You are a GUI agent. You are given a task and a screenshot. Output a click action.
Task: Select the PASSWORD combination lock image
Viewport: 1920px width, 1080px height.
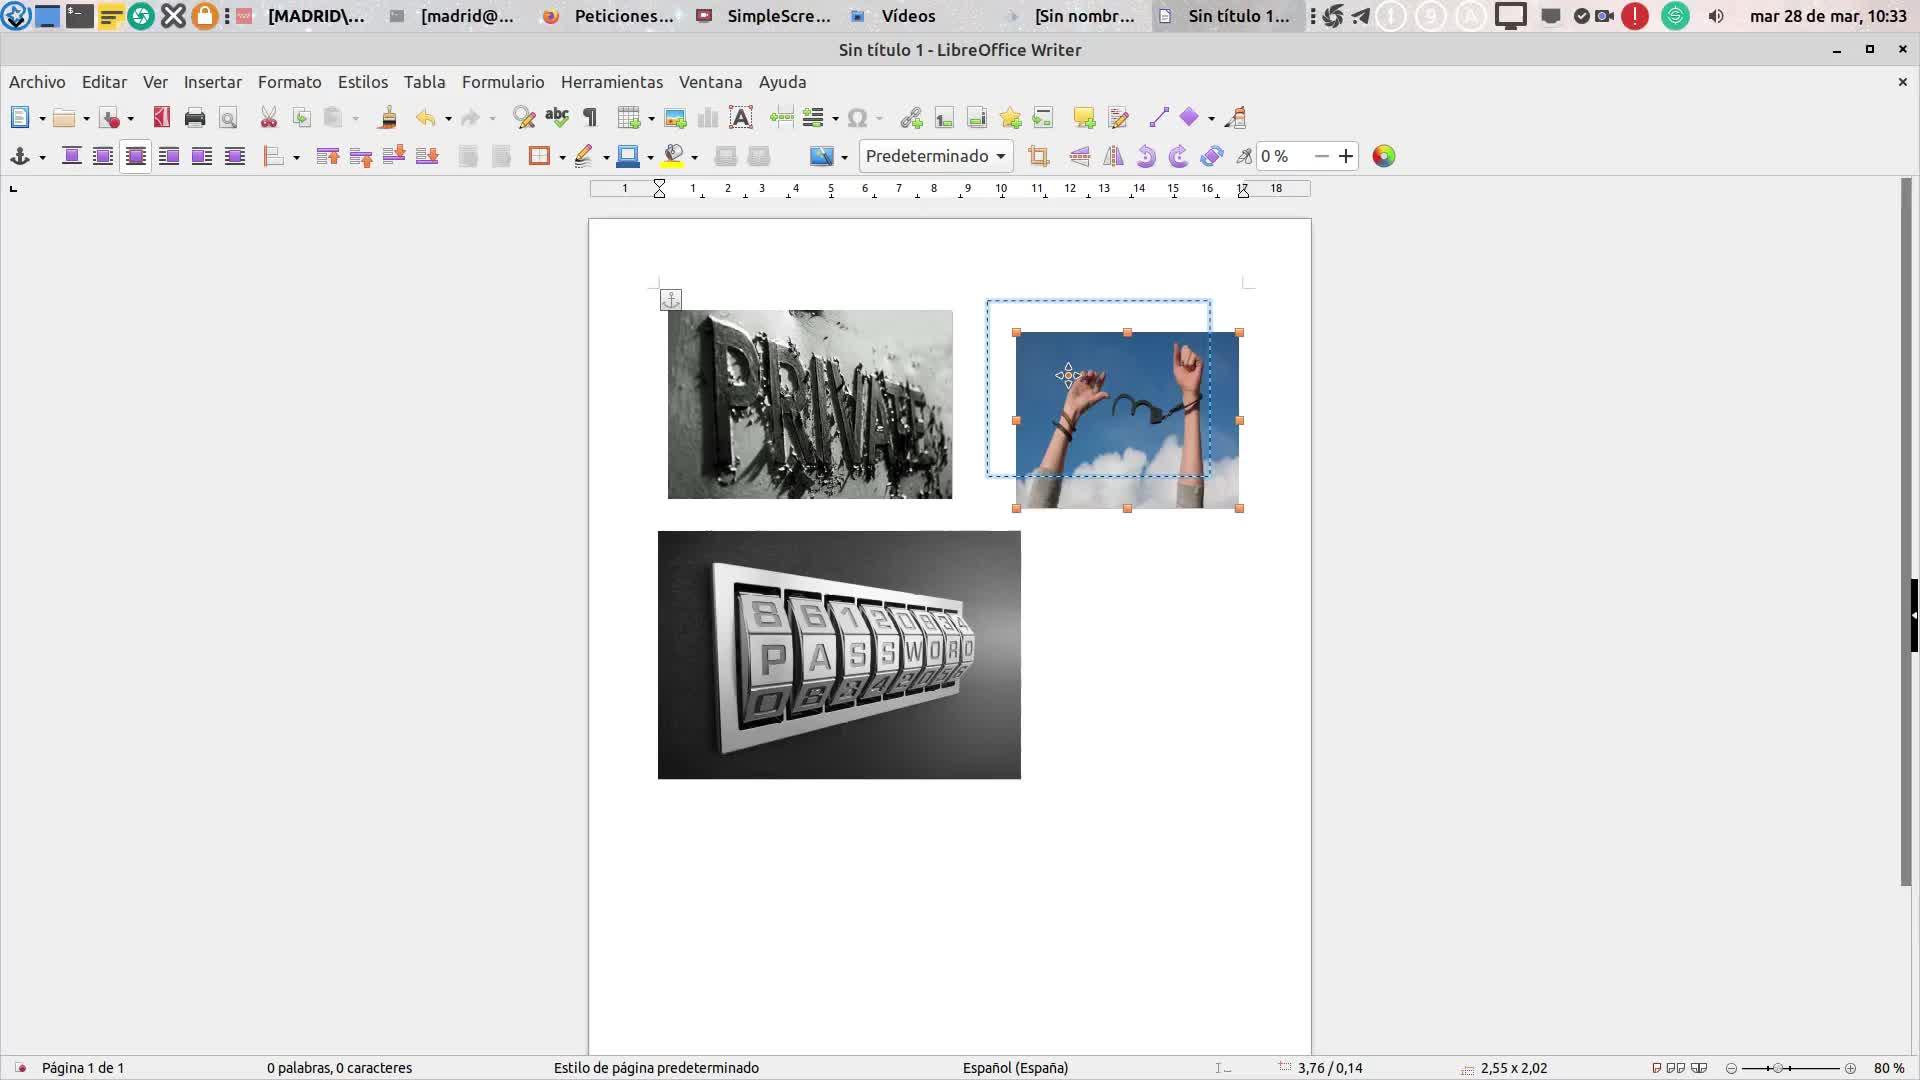coord(839,655)
